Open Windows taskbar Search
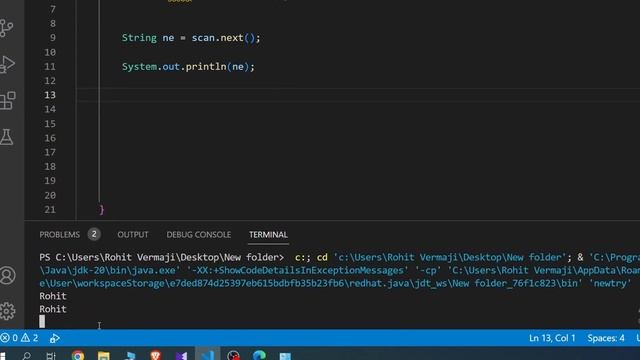Screen dimensions: 640x360 [x=27, y=356]
